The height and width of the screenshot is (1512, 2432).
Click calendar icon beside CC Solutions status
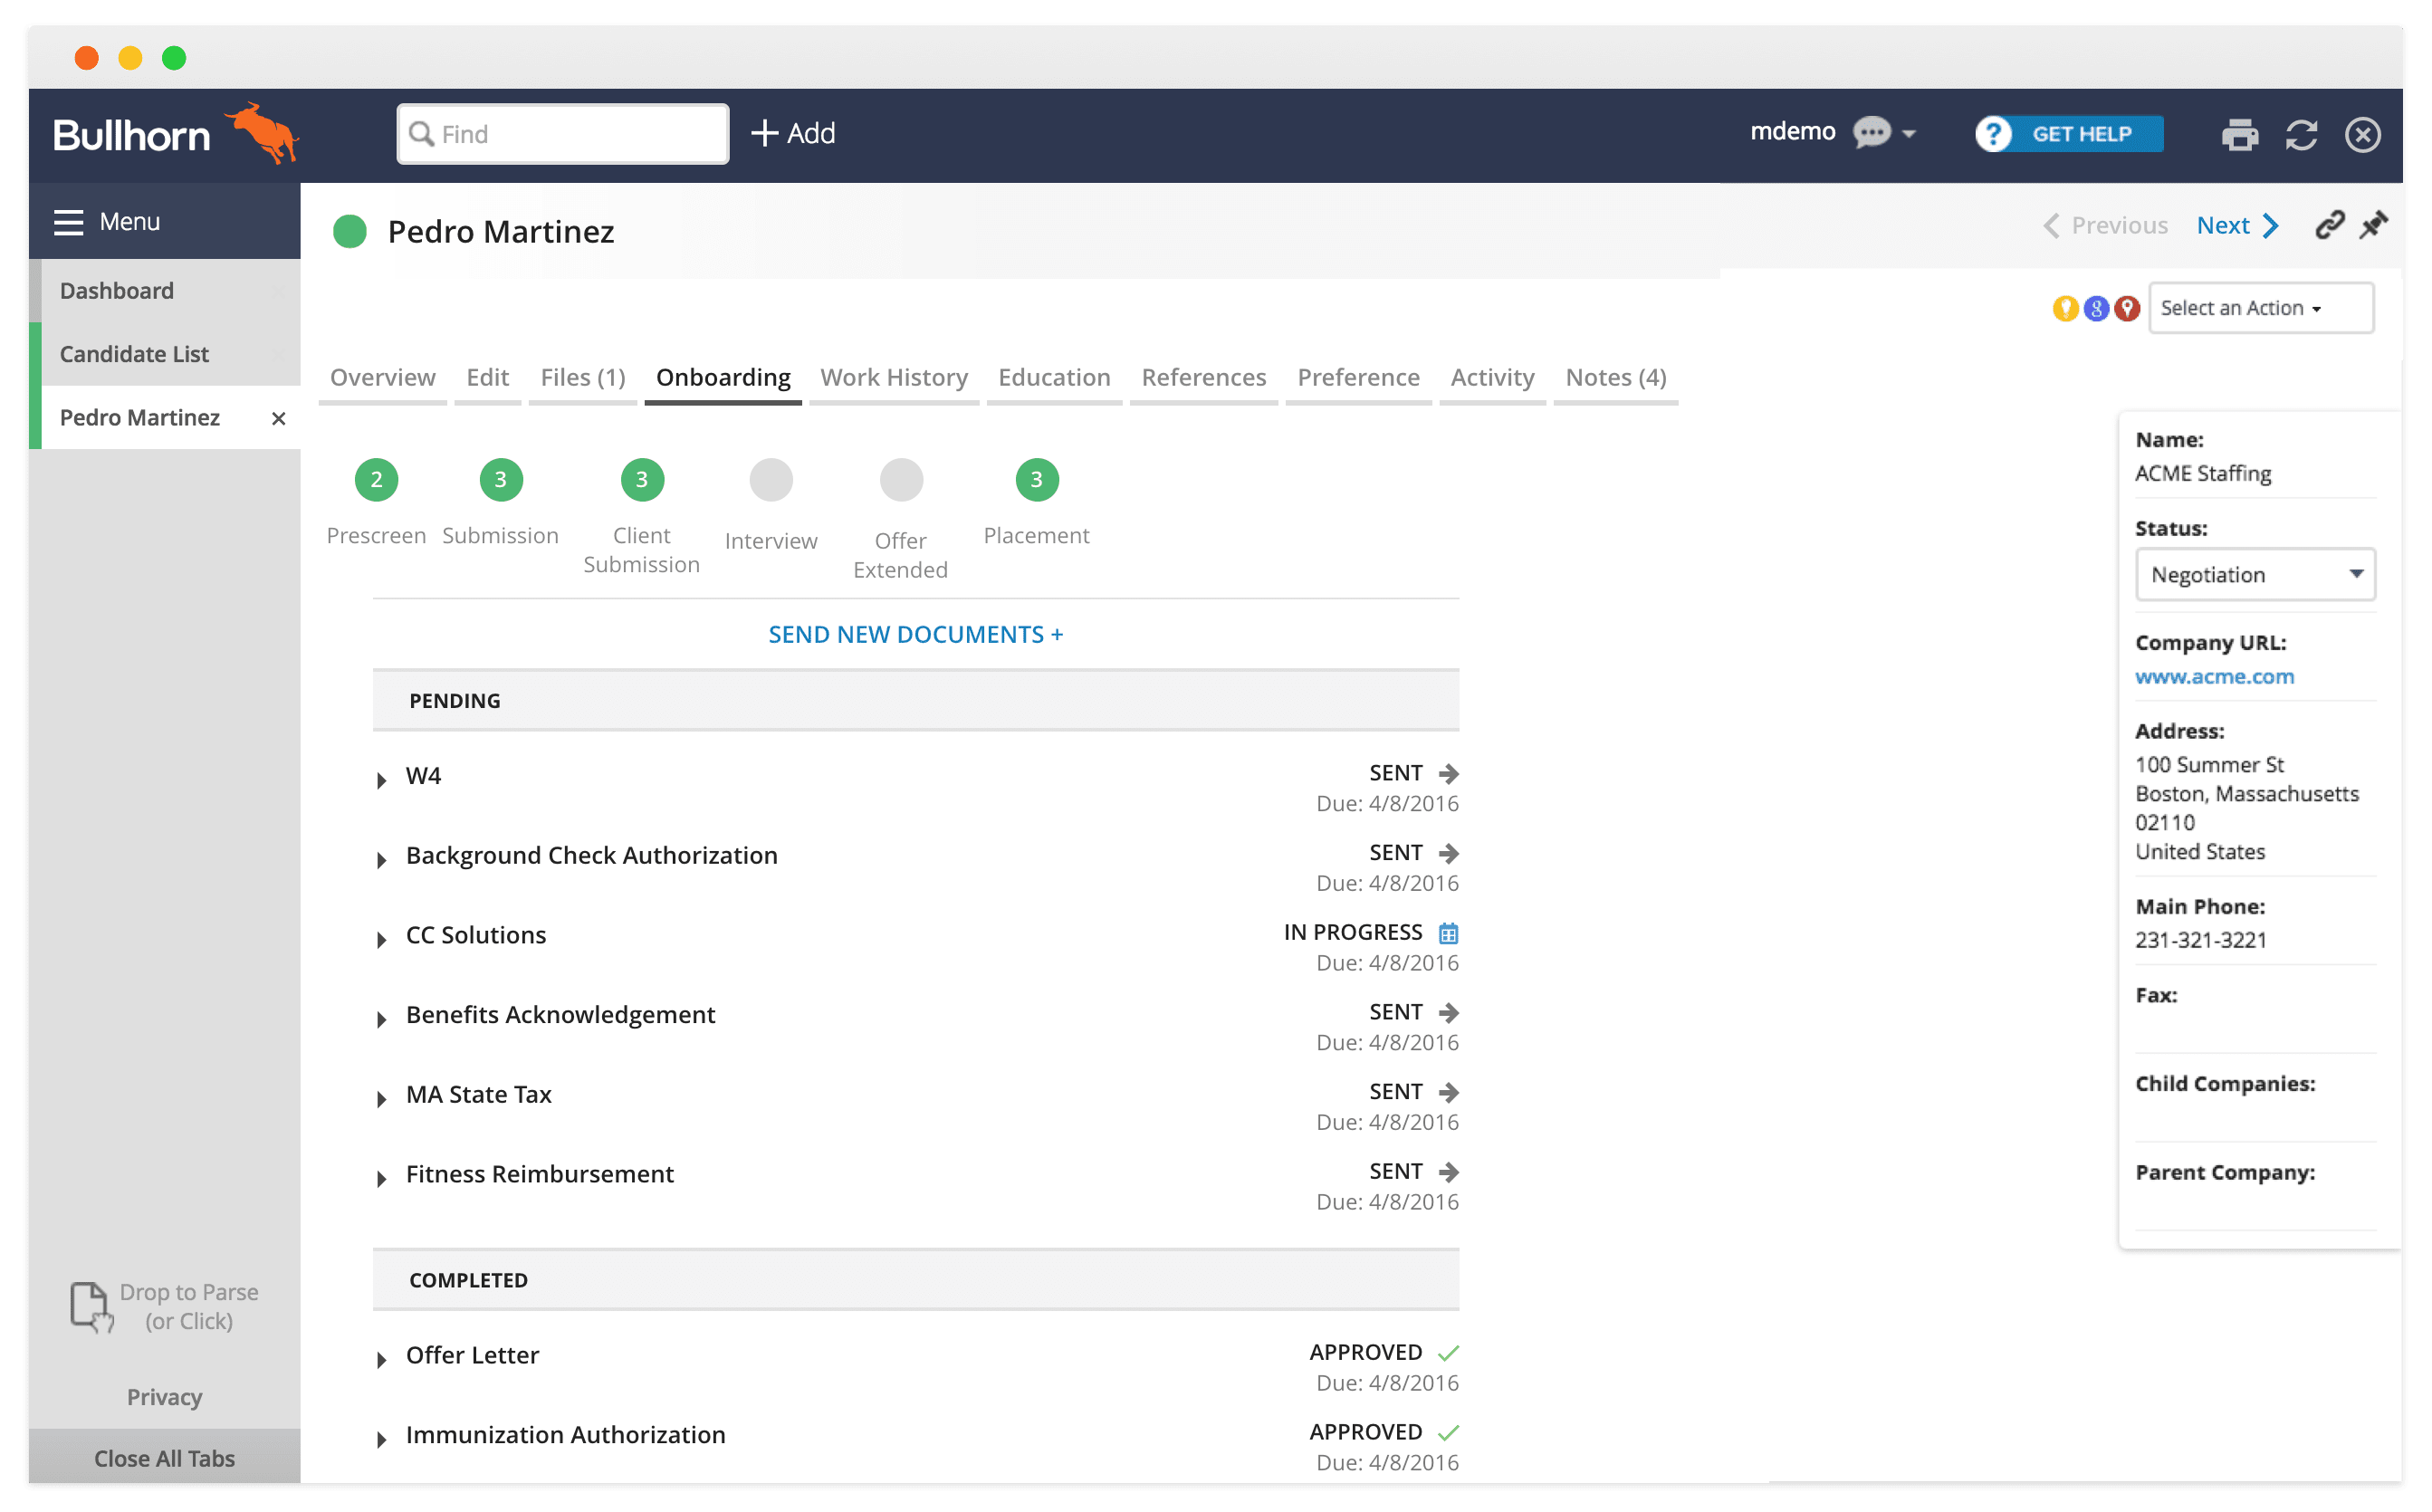tap(1448, 933)
